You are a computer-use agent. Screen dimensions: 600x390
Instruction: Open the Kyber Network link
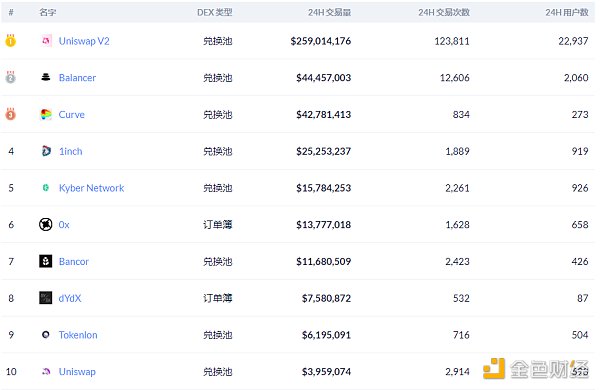click(x=91, y=188)
